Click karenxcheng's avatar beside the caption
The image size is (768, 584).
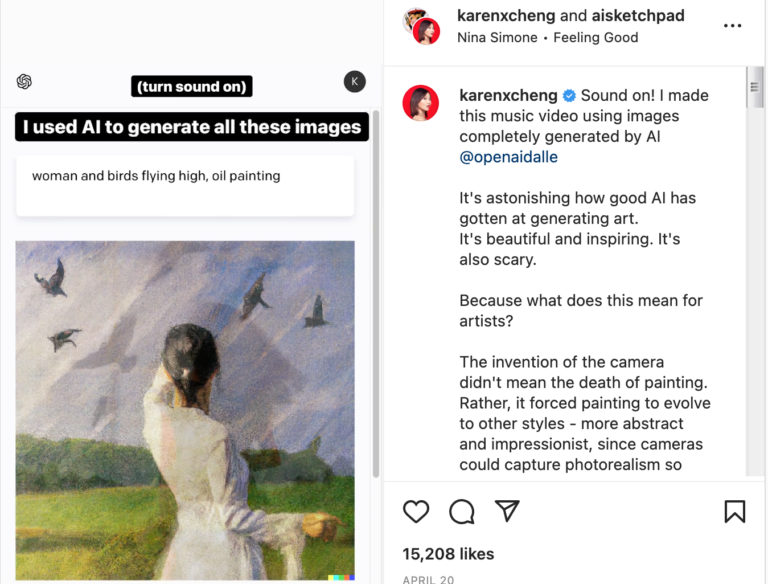[x=421, y=104]
